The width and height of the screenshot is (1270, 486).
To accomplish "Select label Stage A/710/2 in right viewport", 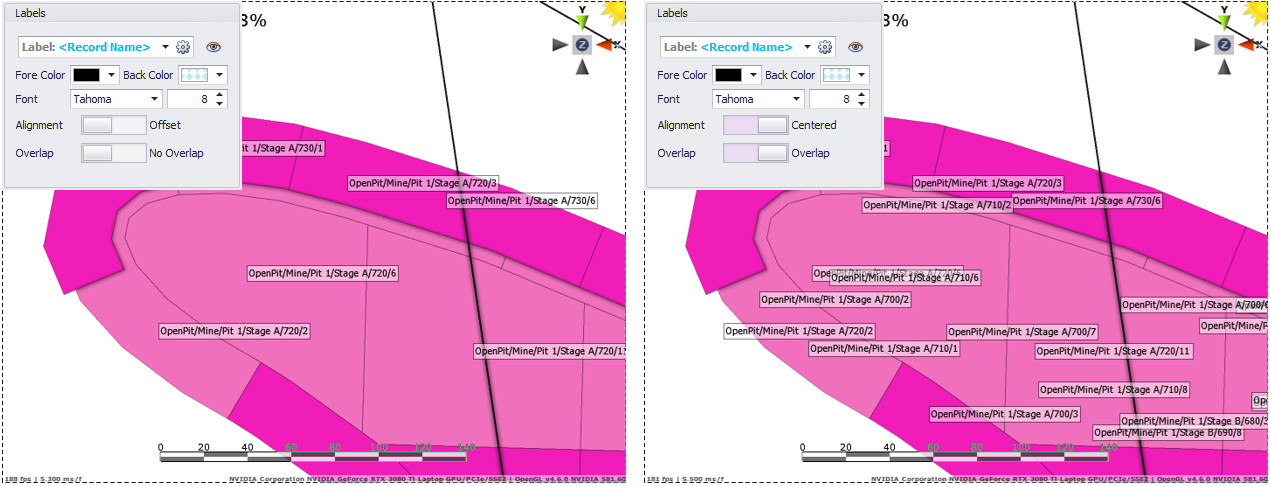I will coord(938,205).
